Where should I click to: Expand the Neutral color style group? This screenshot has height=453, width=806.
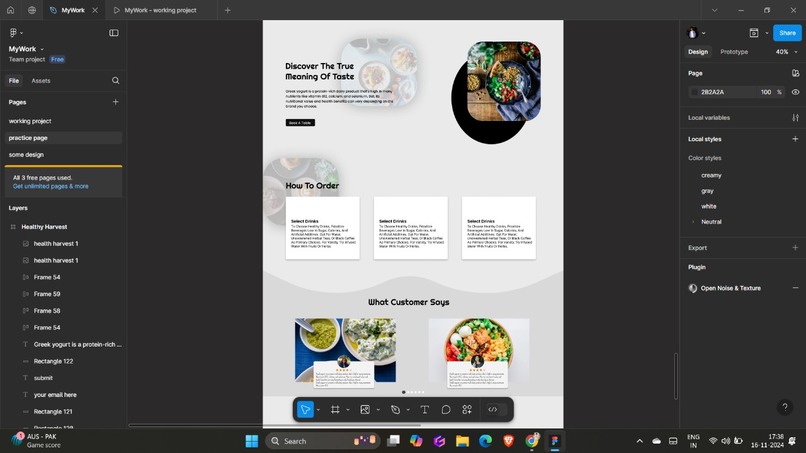pyautogui.click(x=693, y=222)
